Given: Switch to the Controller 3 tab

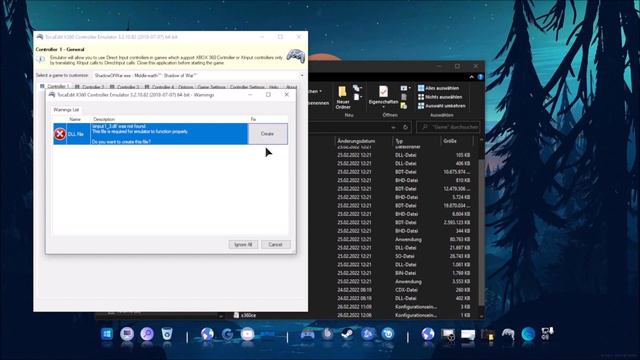Looking at the screenshot, I should (124, 87).
